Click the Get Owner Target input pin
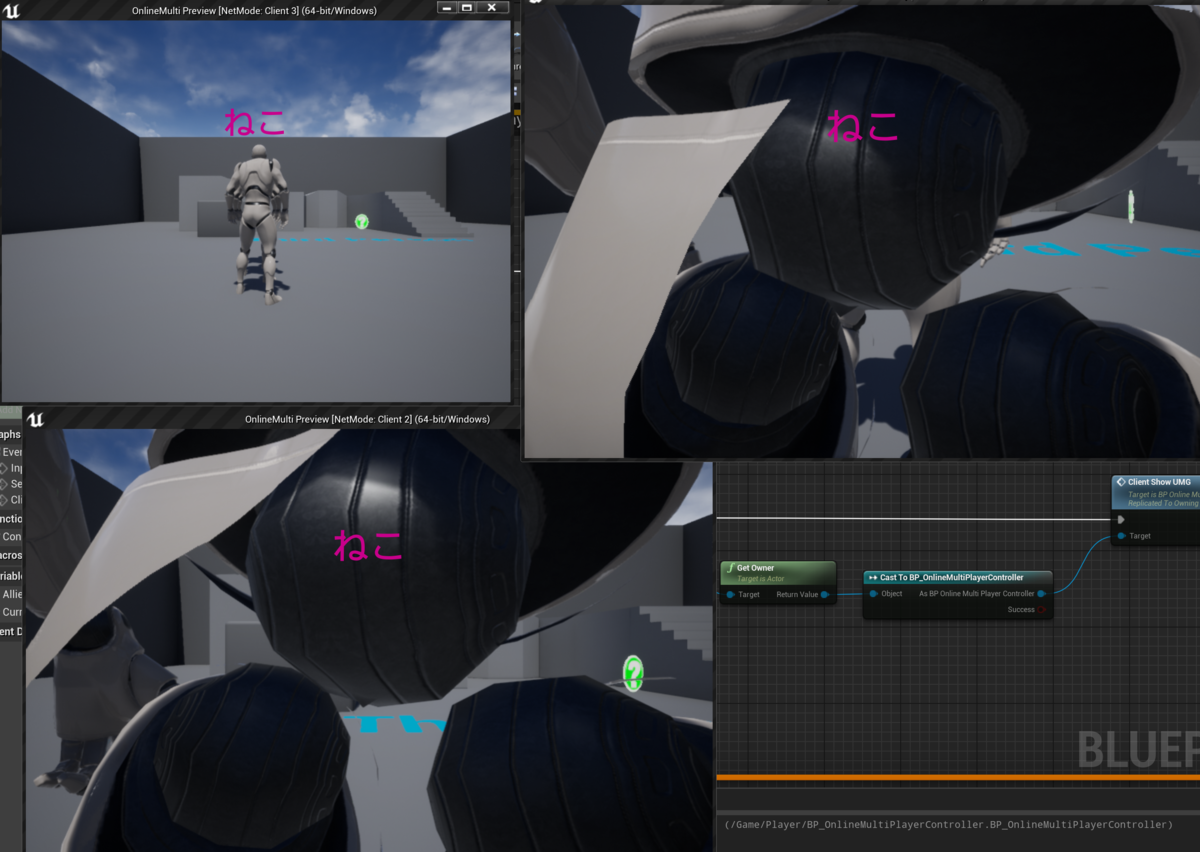 point(730,595)
